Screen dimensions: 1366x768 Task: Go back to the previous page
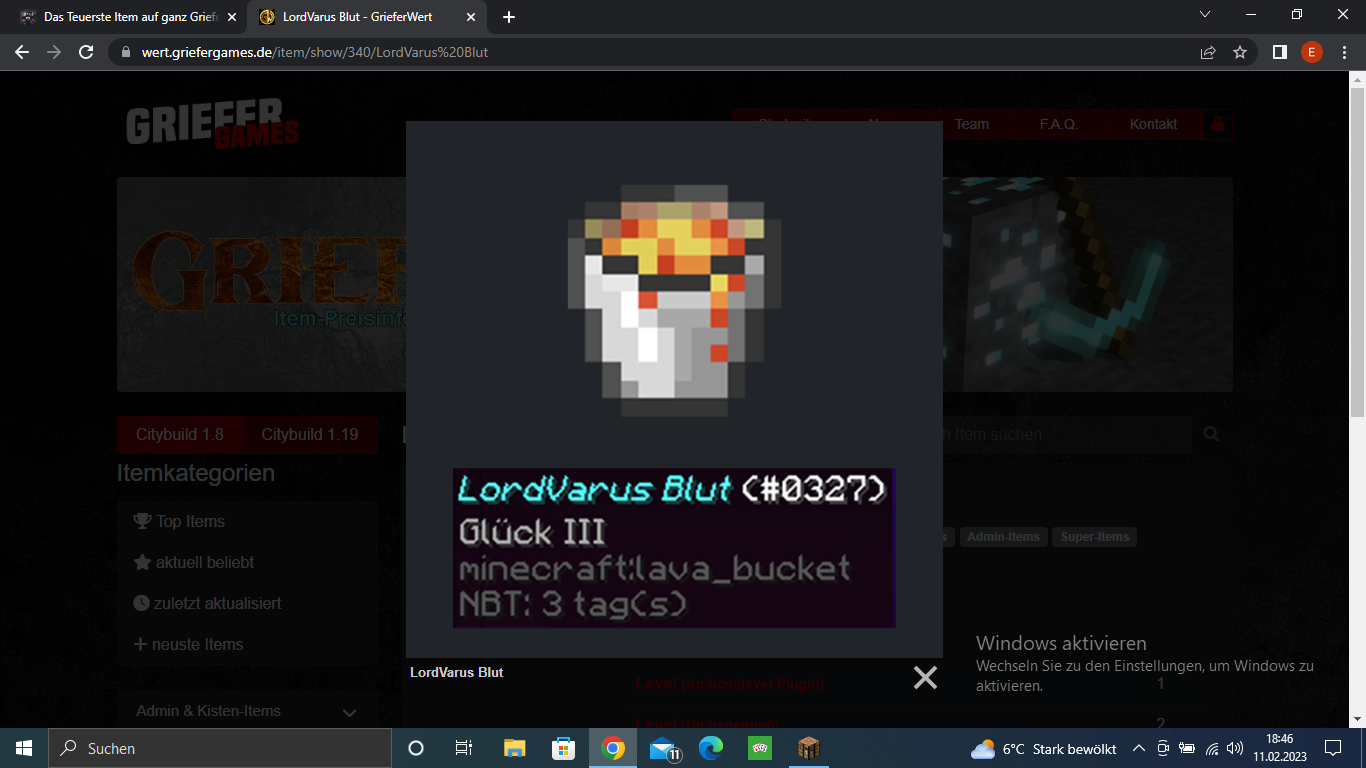[22, 52]
